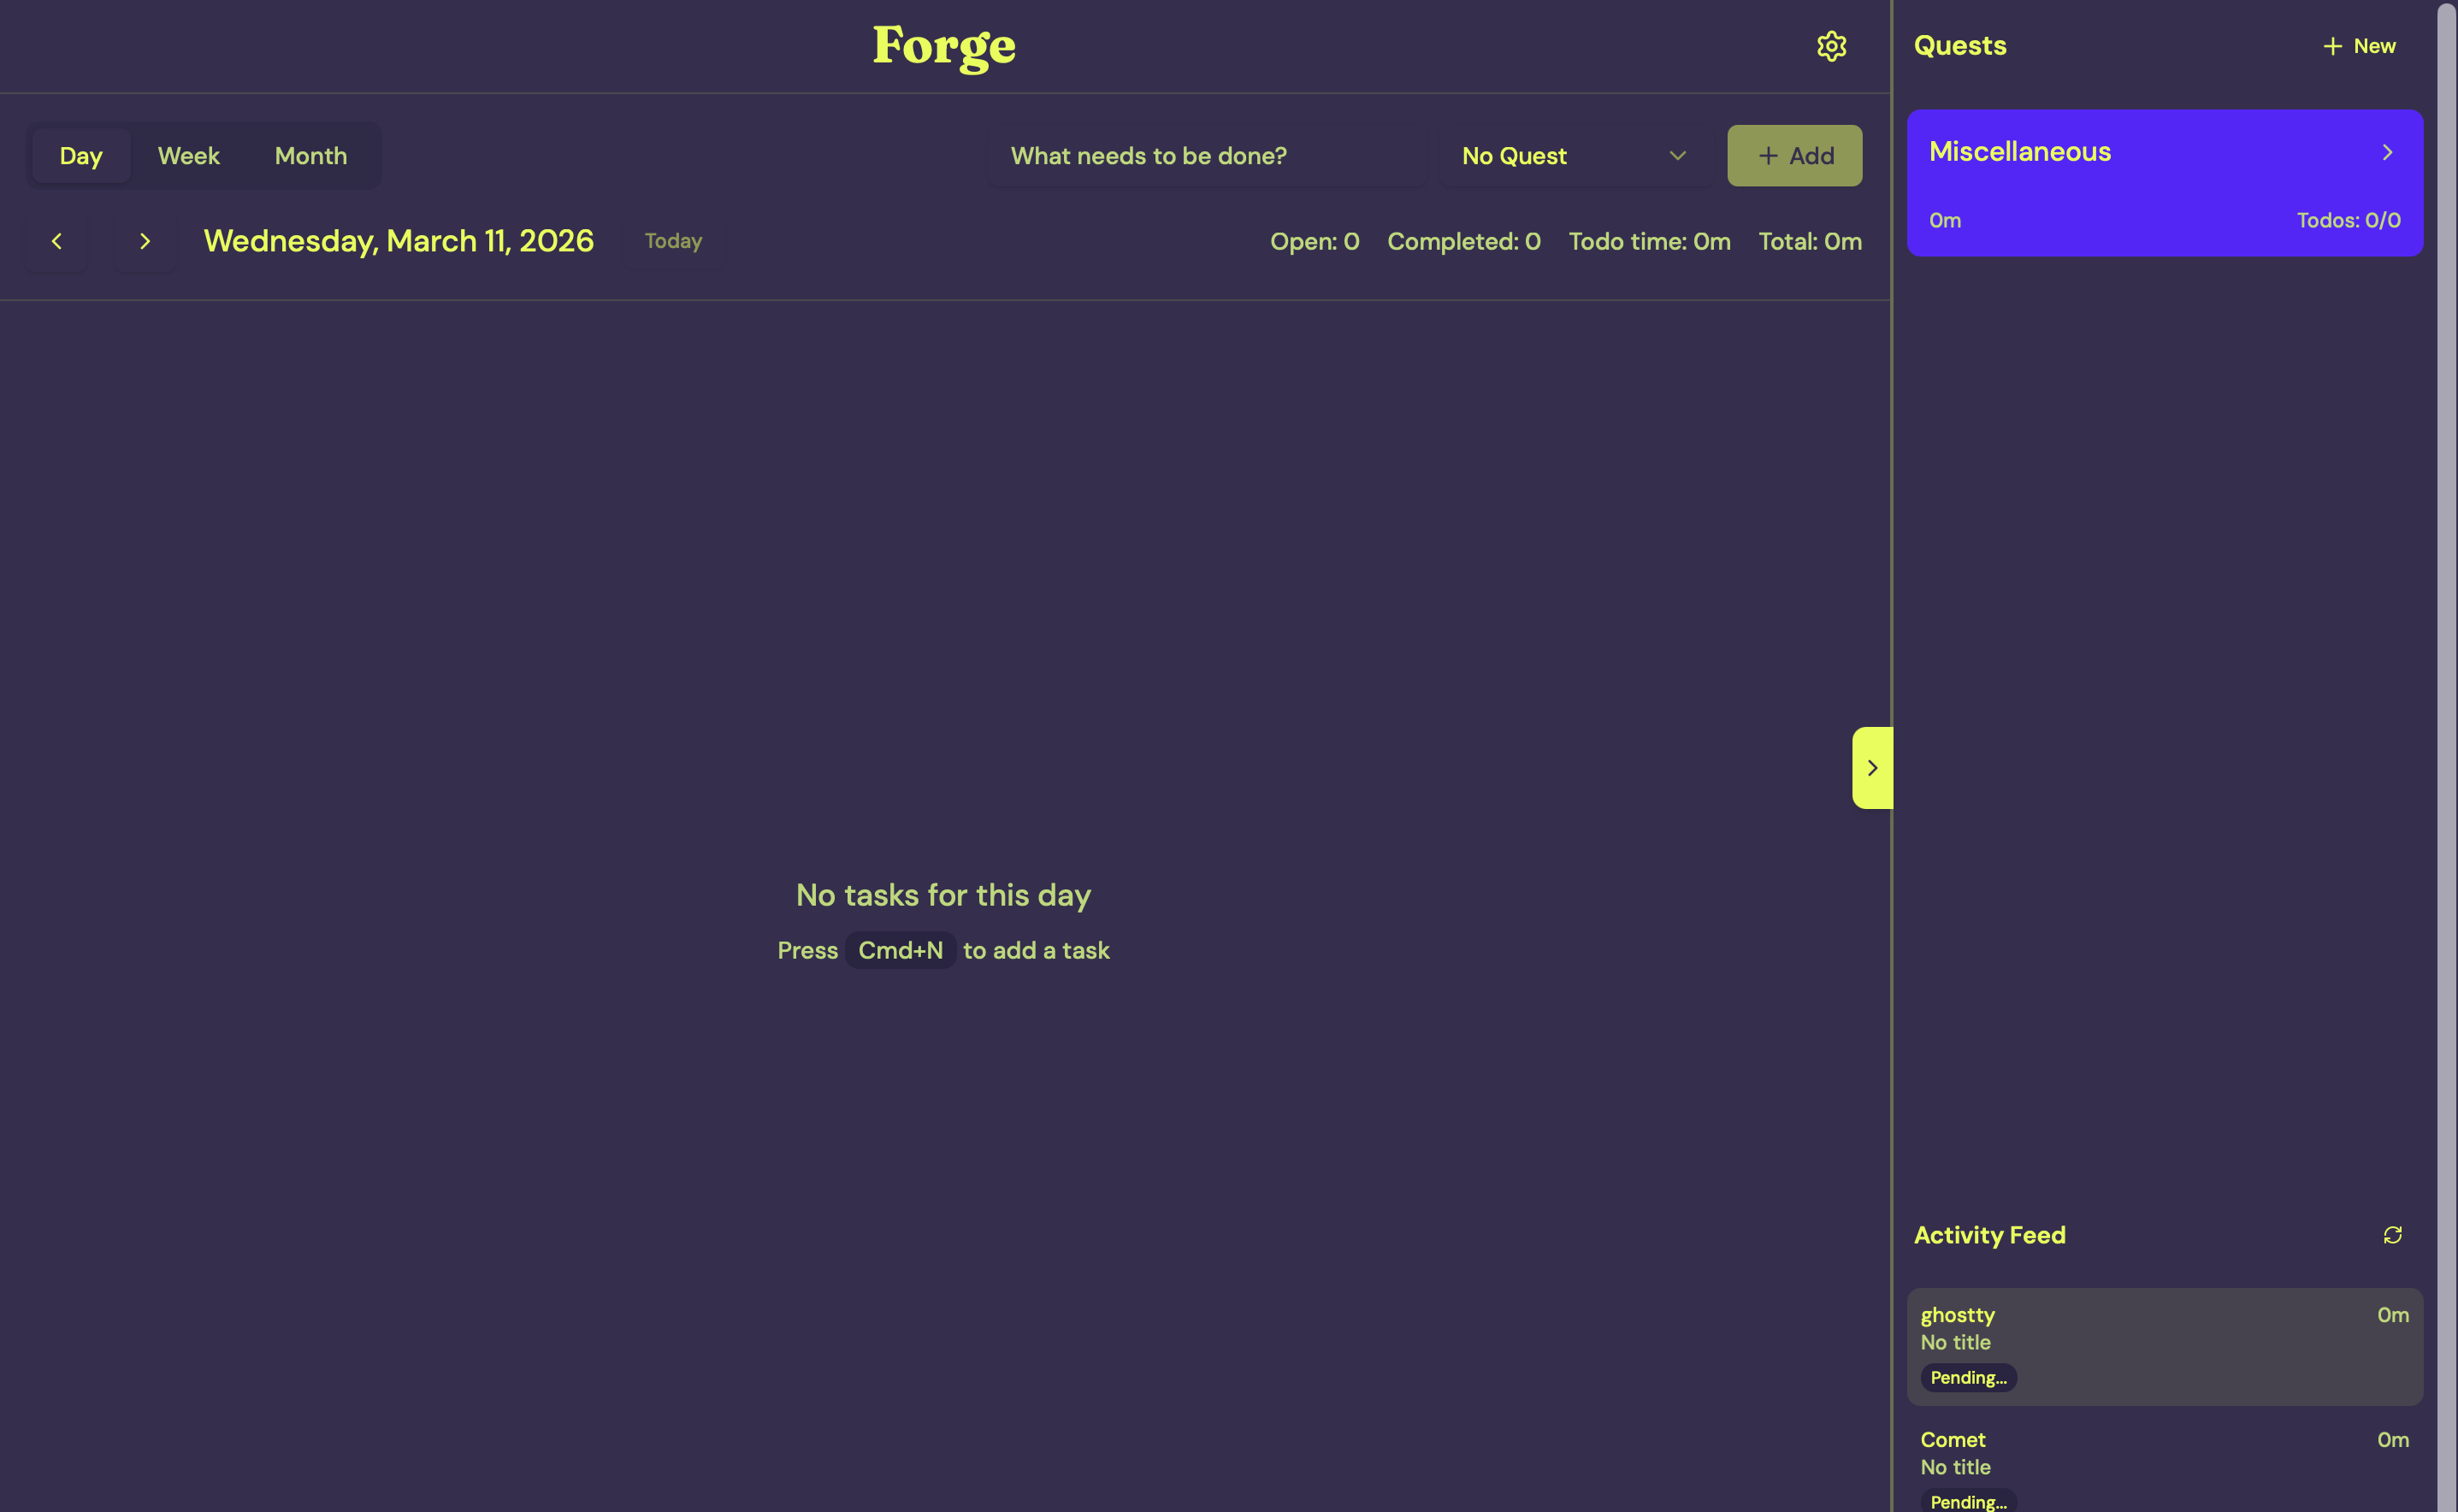Open the ghostty activity entry
Screen dimensions: 2458x1512
coord(2165,1345)
